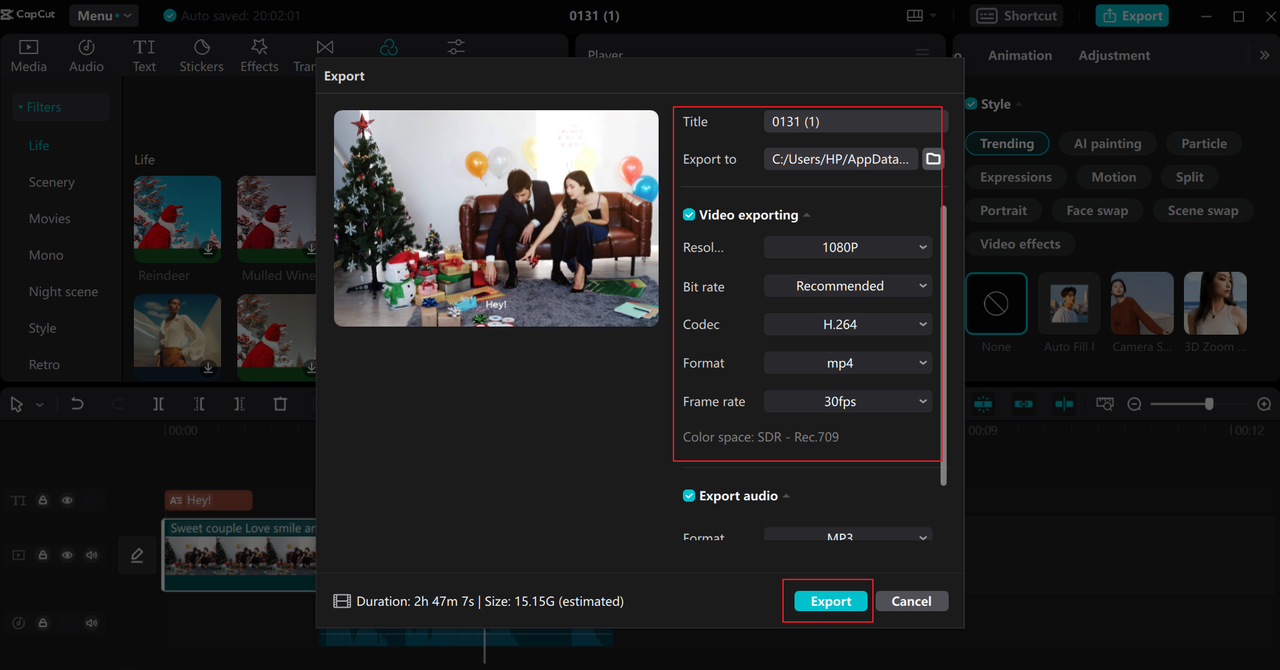Open the Effects panel
The width and height of the screenshot is (1280, 670).
click(259, 56)
